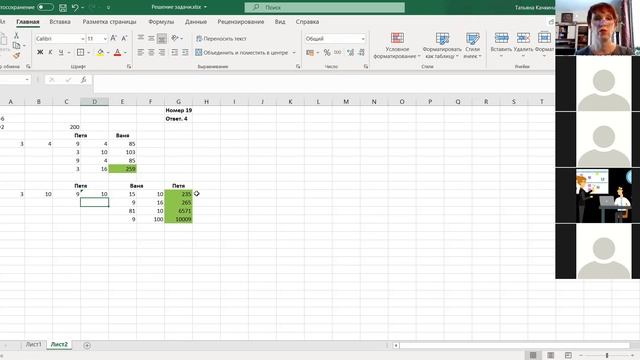640x360 pixels.
Task: Toggle the AutoSave switch
Action: pos(45,7)
